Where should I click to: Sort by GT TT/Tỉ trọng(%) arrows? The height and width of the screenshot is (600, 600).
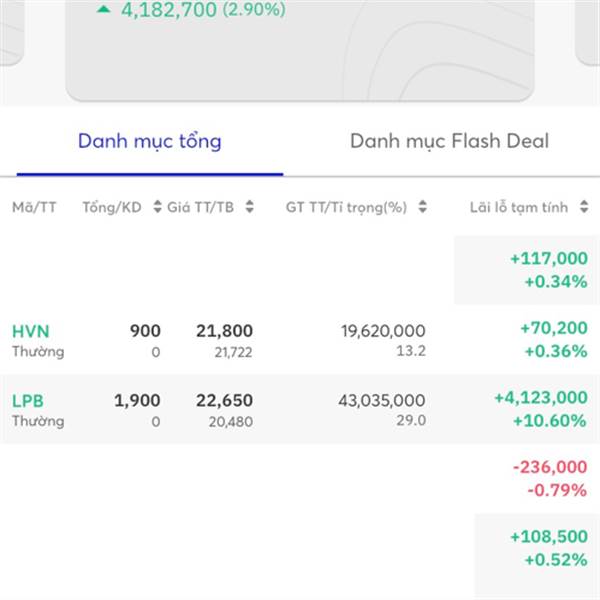(422, 207)
